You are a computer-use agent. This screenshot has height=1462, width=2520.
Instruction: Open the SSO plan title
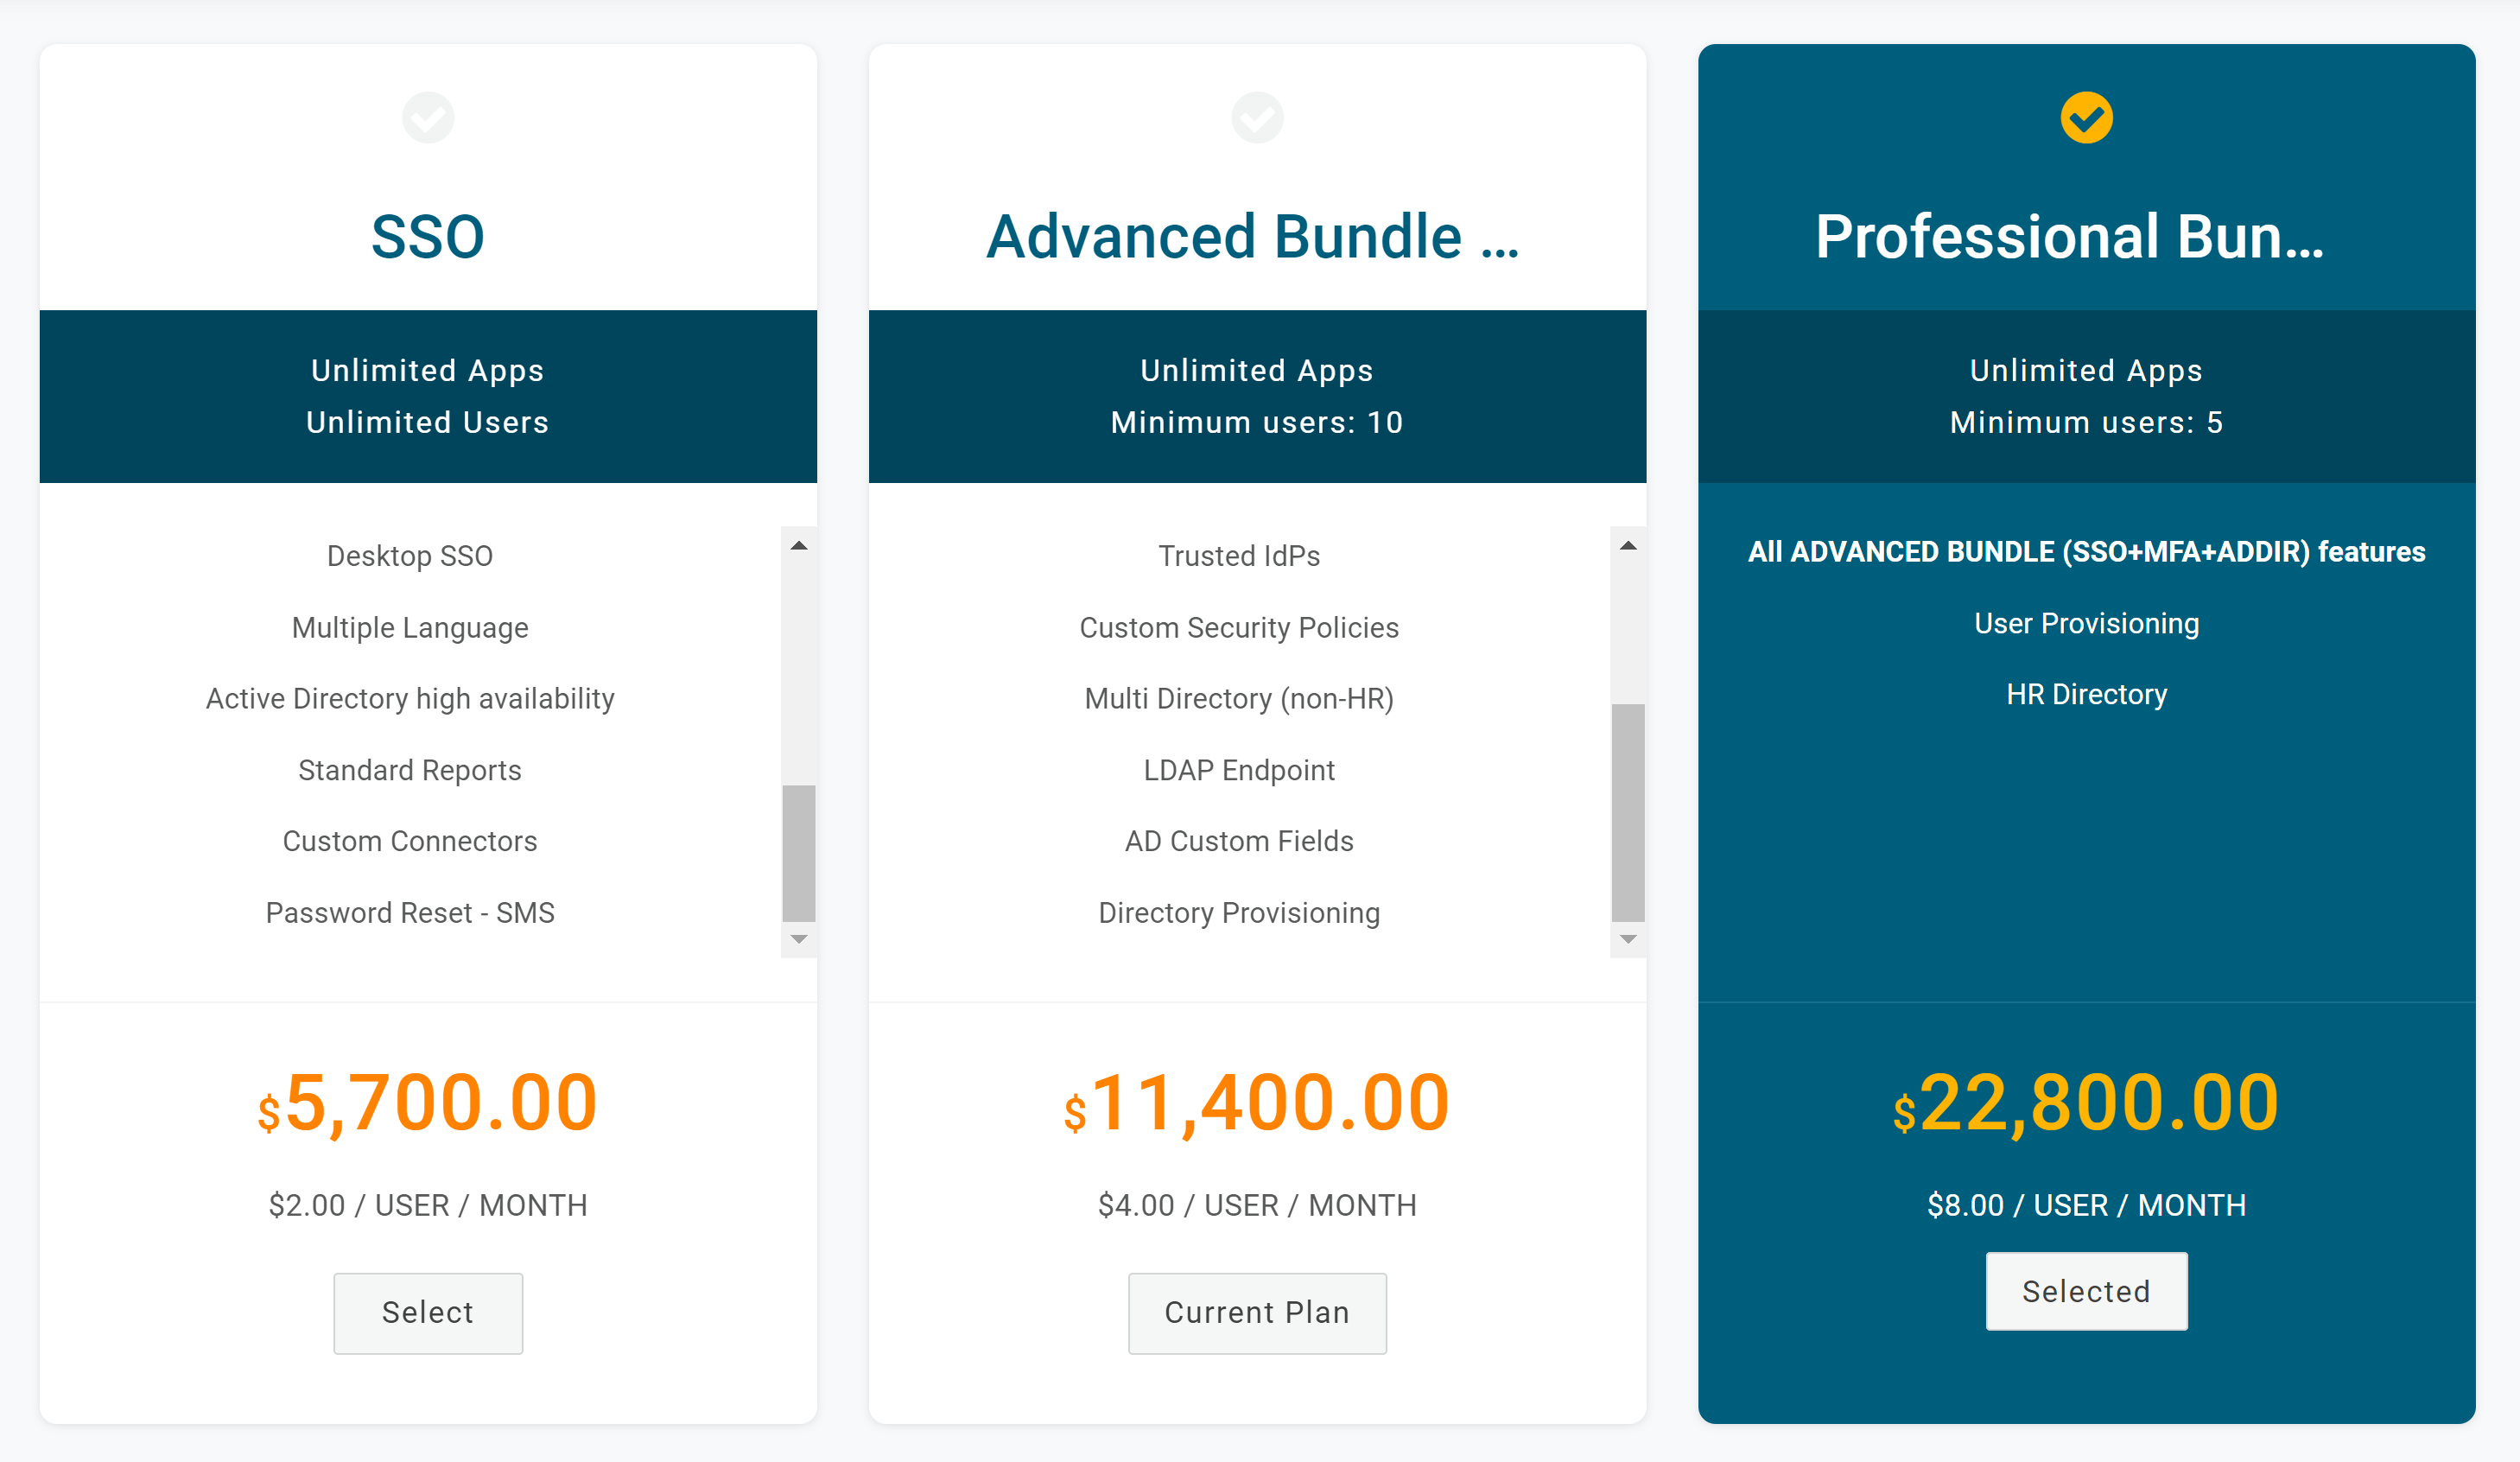tap(428, 237)
